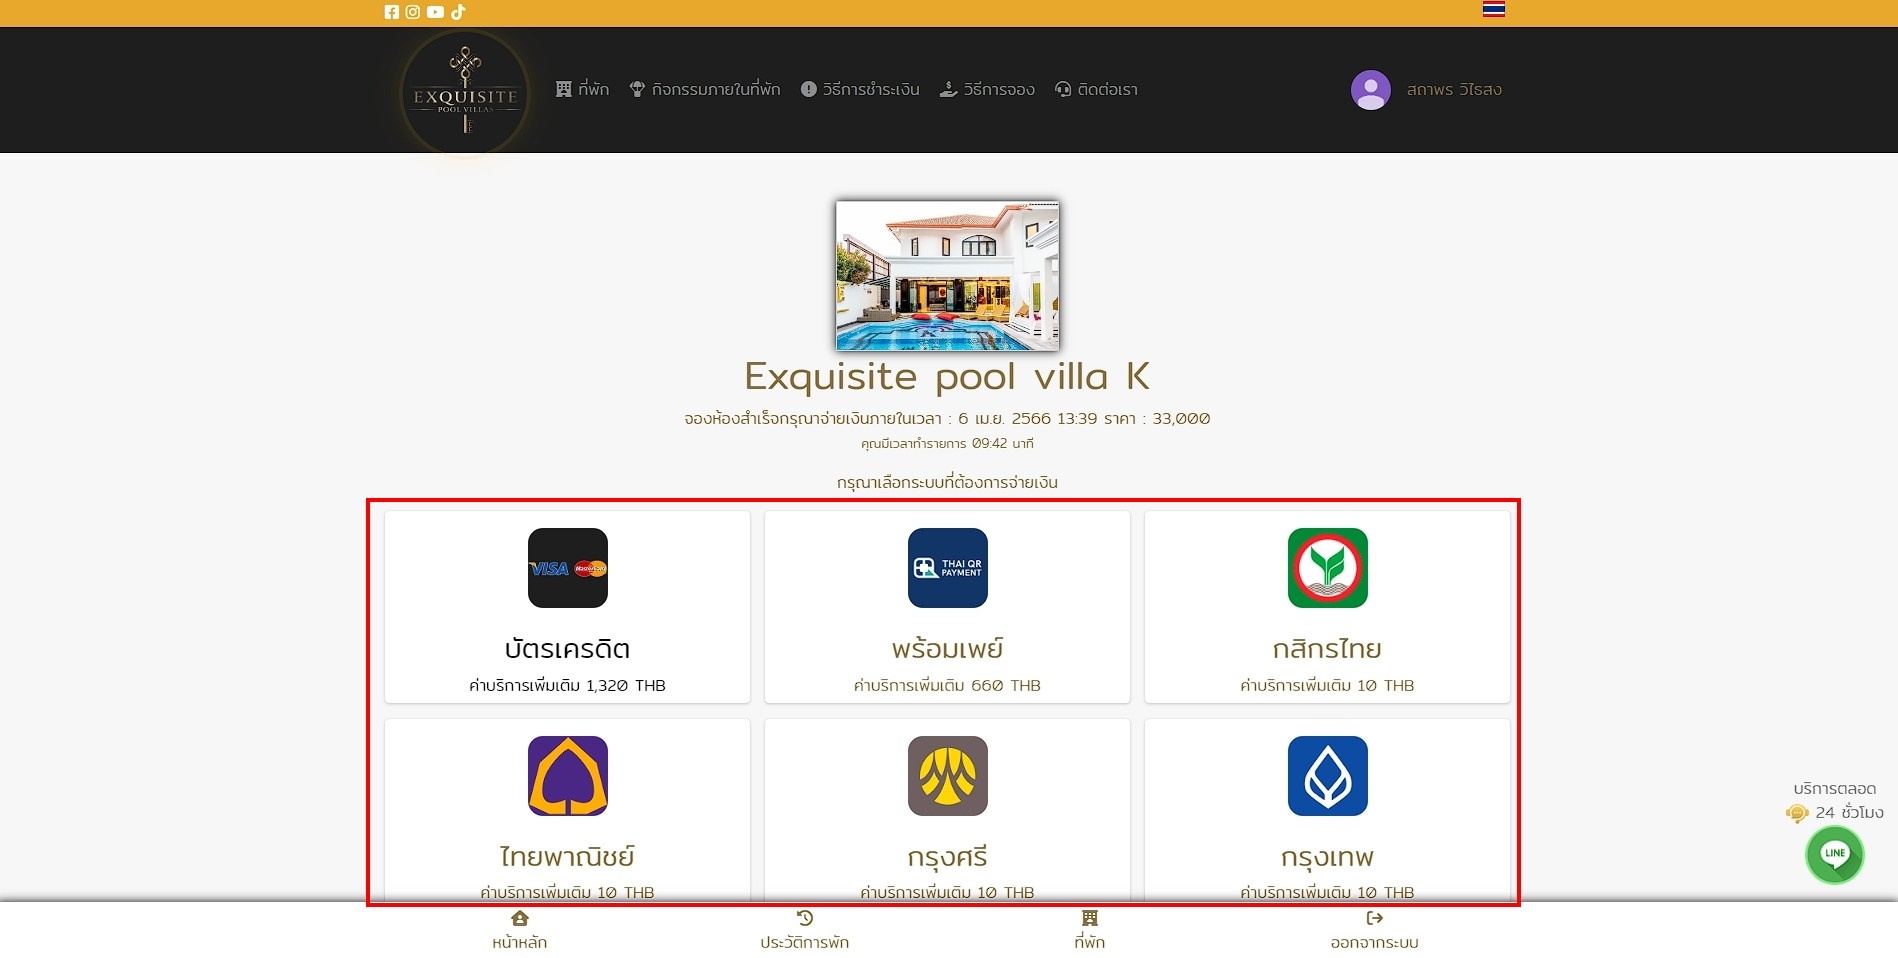This screenshot has height=958, width=1898.
Task: Choose the บัตรเครดิต payment option label
Action: pyautogui.click(x=567, y=649)
